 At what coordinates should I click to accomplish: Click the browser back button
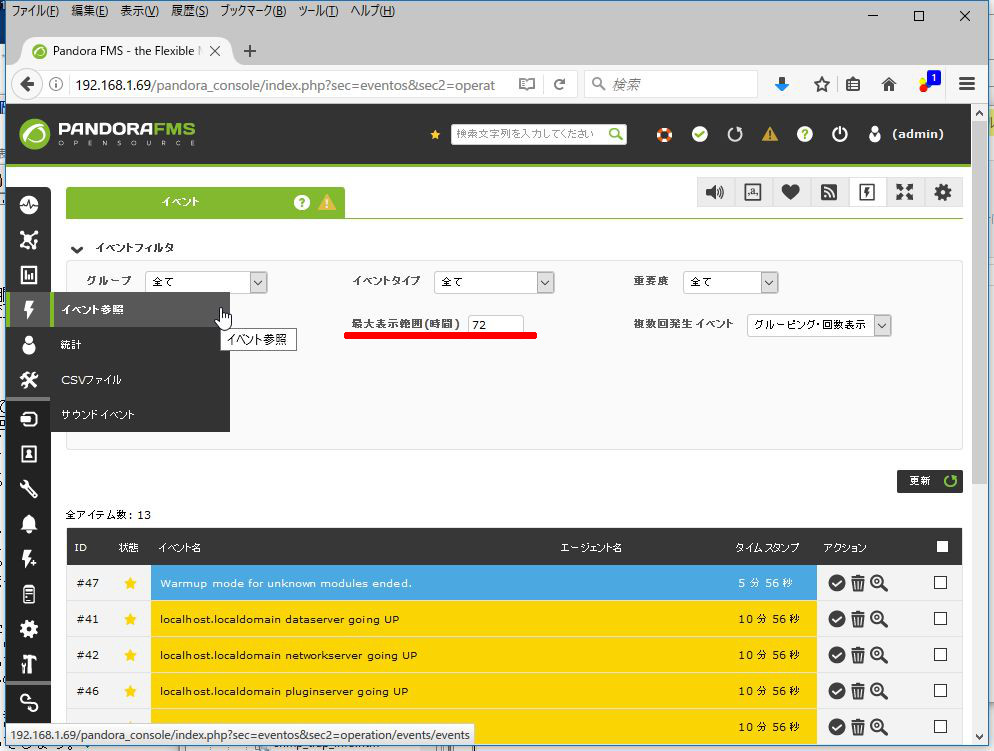click(x=27, y=84)
